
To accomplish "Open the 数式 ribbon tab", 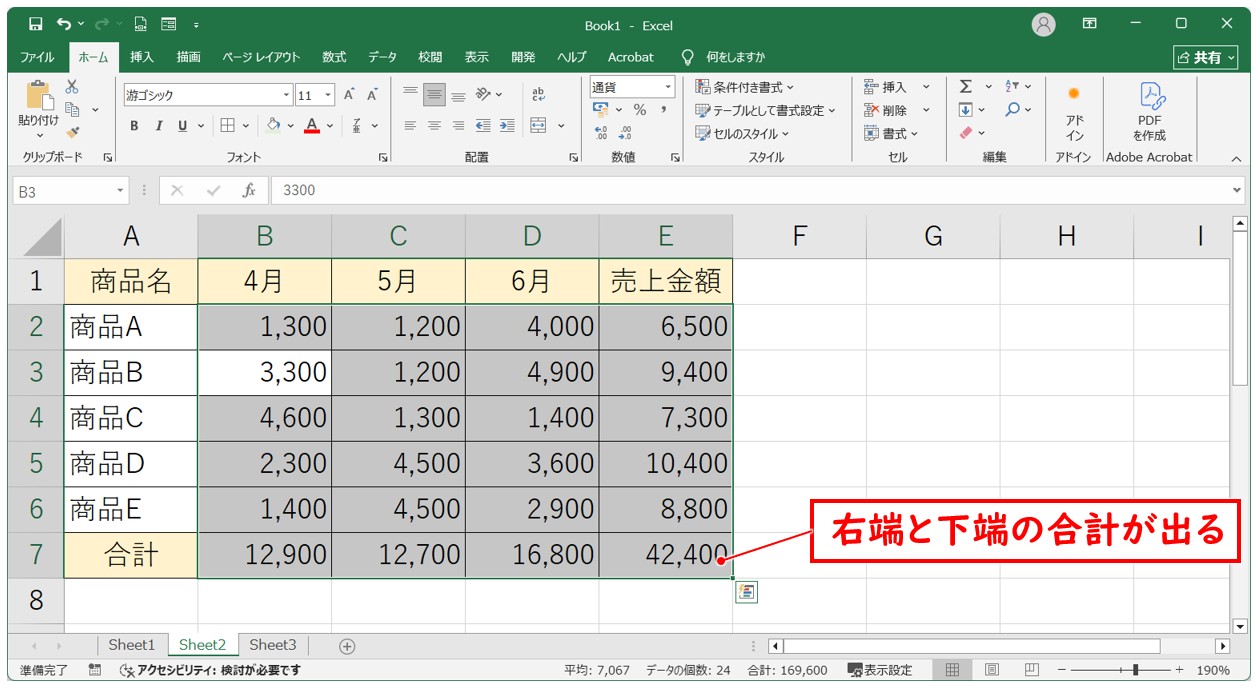I will pyautogui.click(x=334, y=57).
